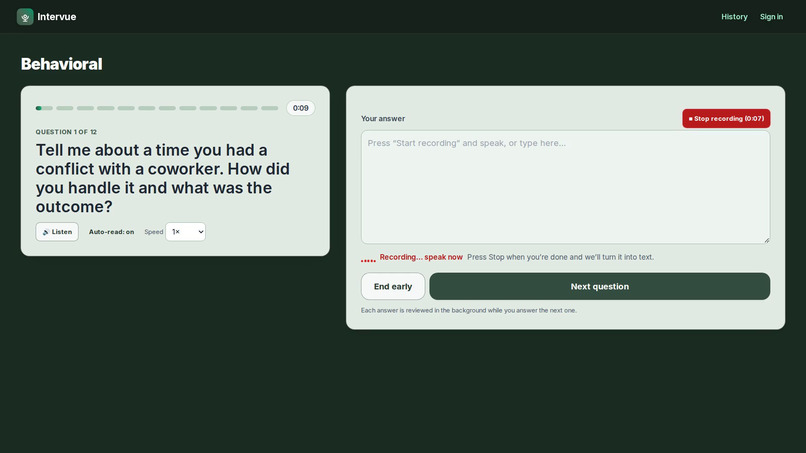Open the Speed dropdown
Image resolution: width=806 pixels, height=453 pixels.
(x=186, y=232)
